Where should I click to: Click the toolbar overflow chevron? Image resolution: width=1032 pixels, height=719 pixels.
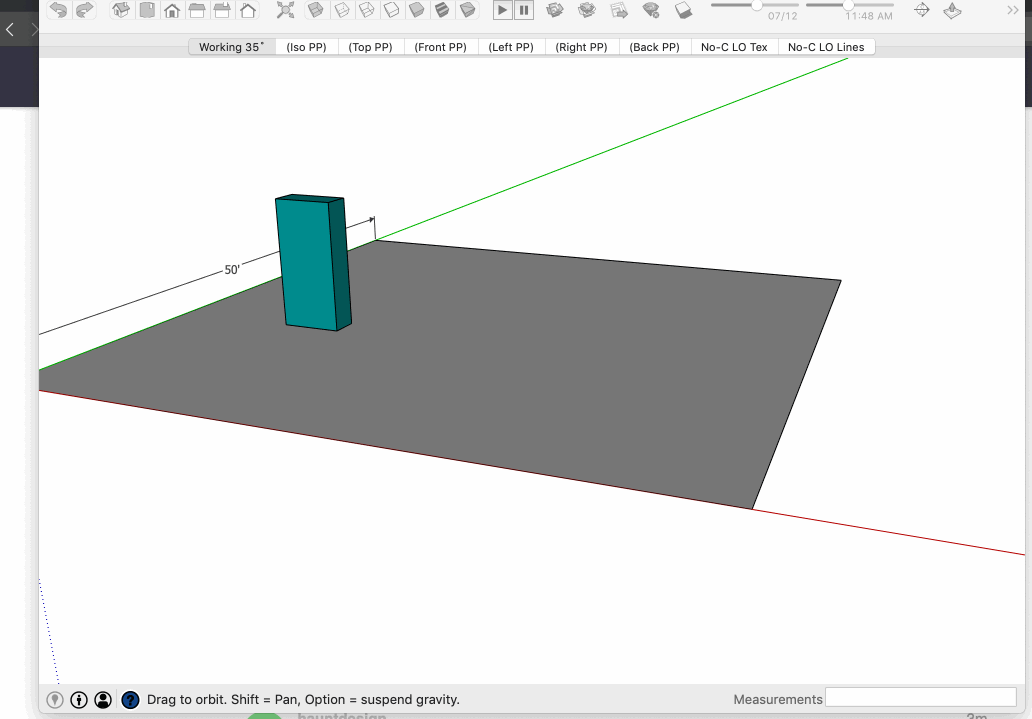pos(1011,10)
